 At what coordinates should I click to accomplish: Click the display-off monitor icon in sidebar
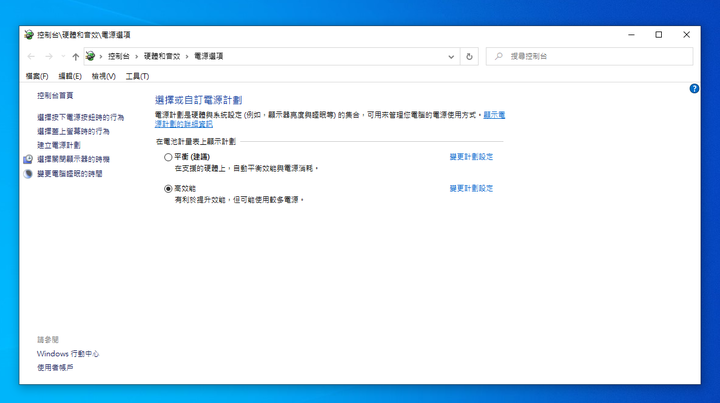coord(28,159)
